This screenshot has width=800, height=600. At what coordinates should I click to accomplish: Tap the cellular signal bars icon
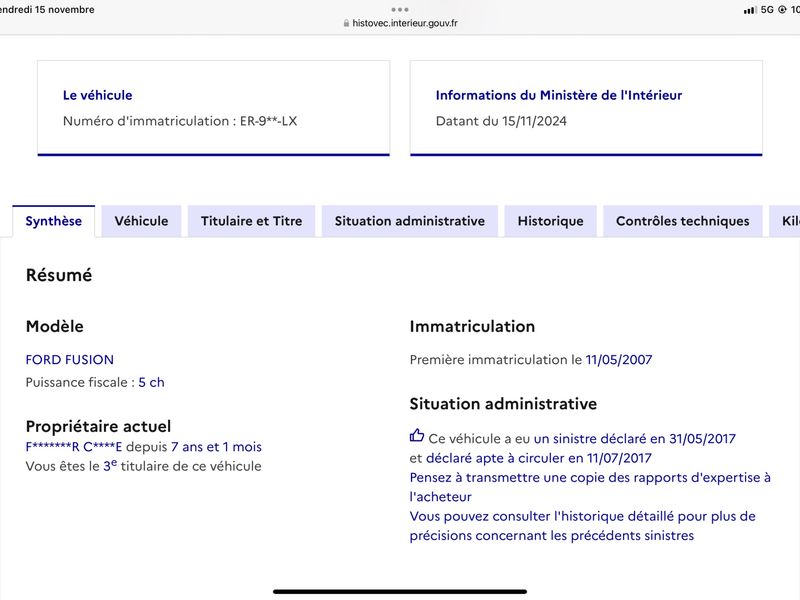click(x=749, y=10)
